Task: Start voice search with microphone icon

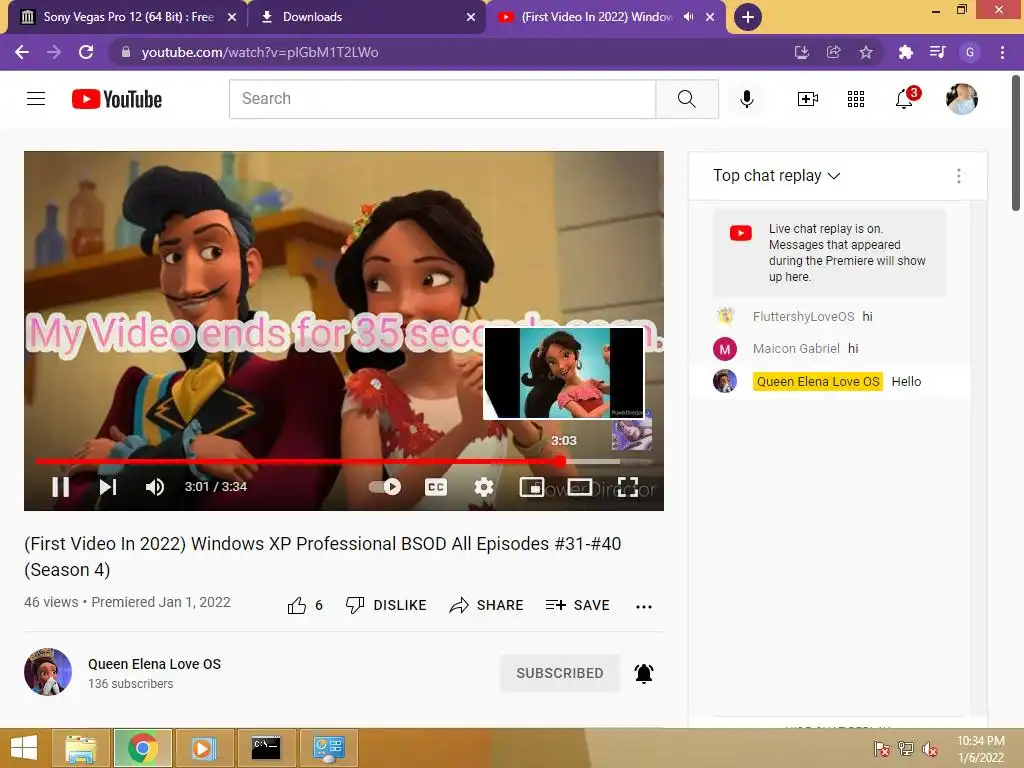Action: click(x=746, y=99)
